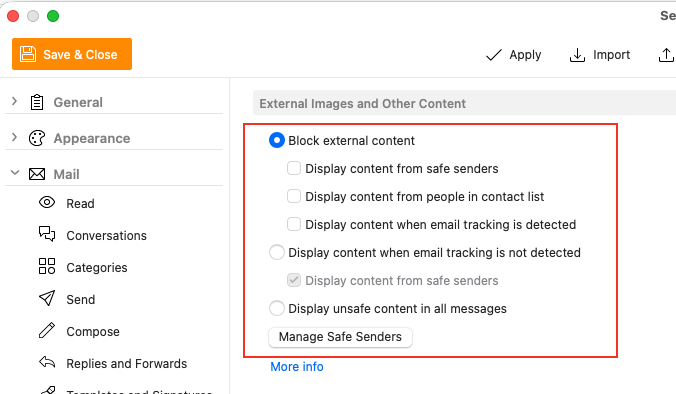Click External Images and Other Content header

(363, 103)
